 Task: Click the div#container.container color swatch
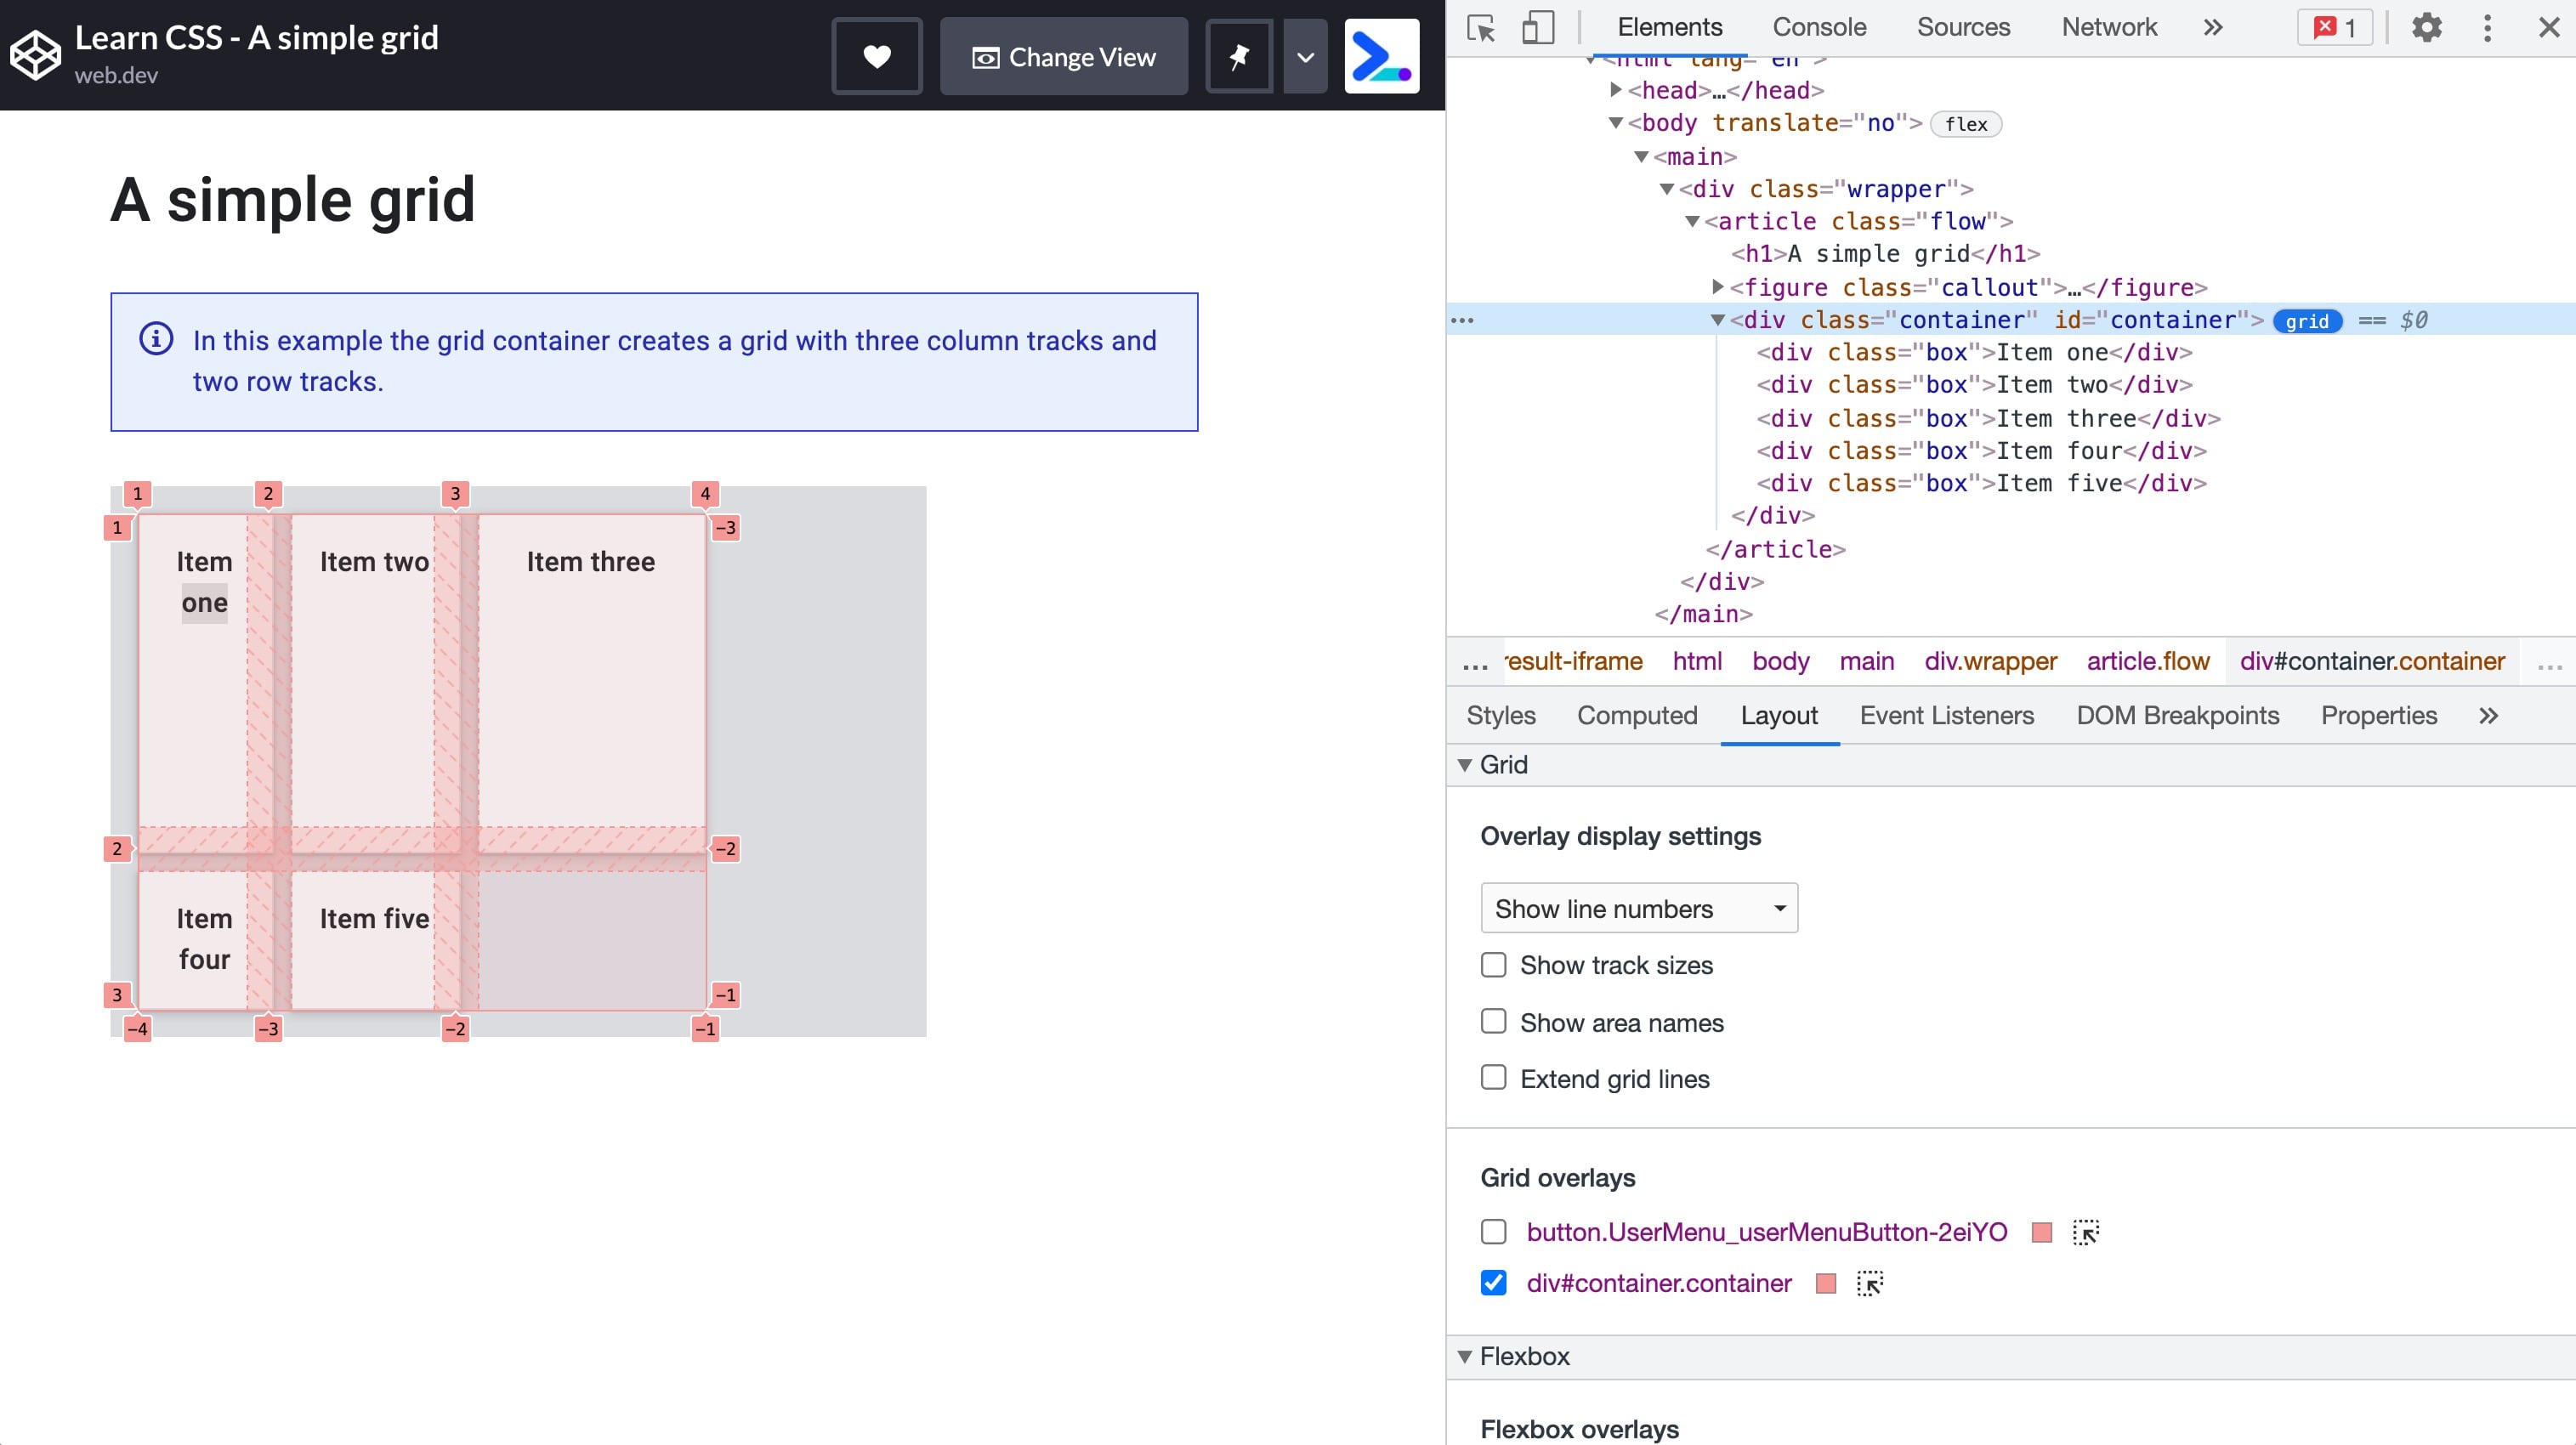(x=1826, y=1283)
